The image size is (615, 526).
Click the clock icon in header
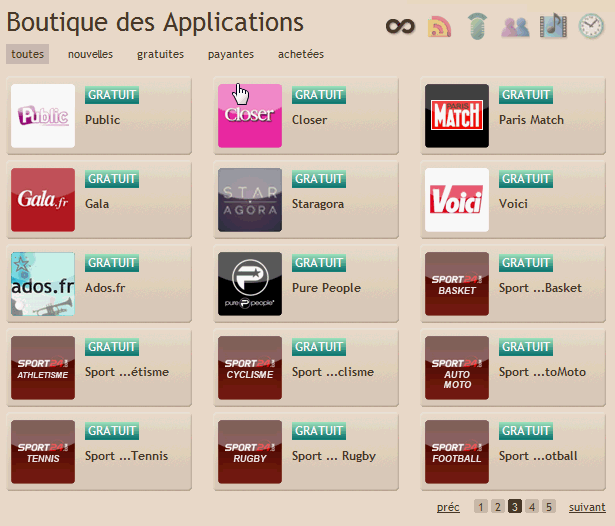coord(591,26)
